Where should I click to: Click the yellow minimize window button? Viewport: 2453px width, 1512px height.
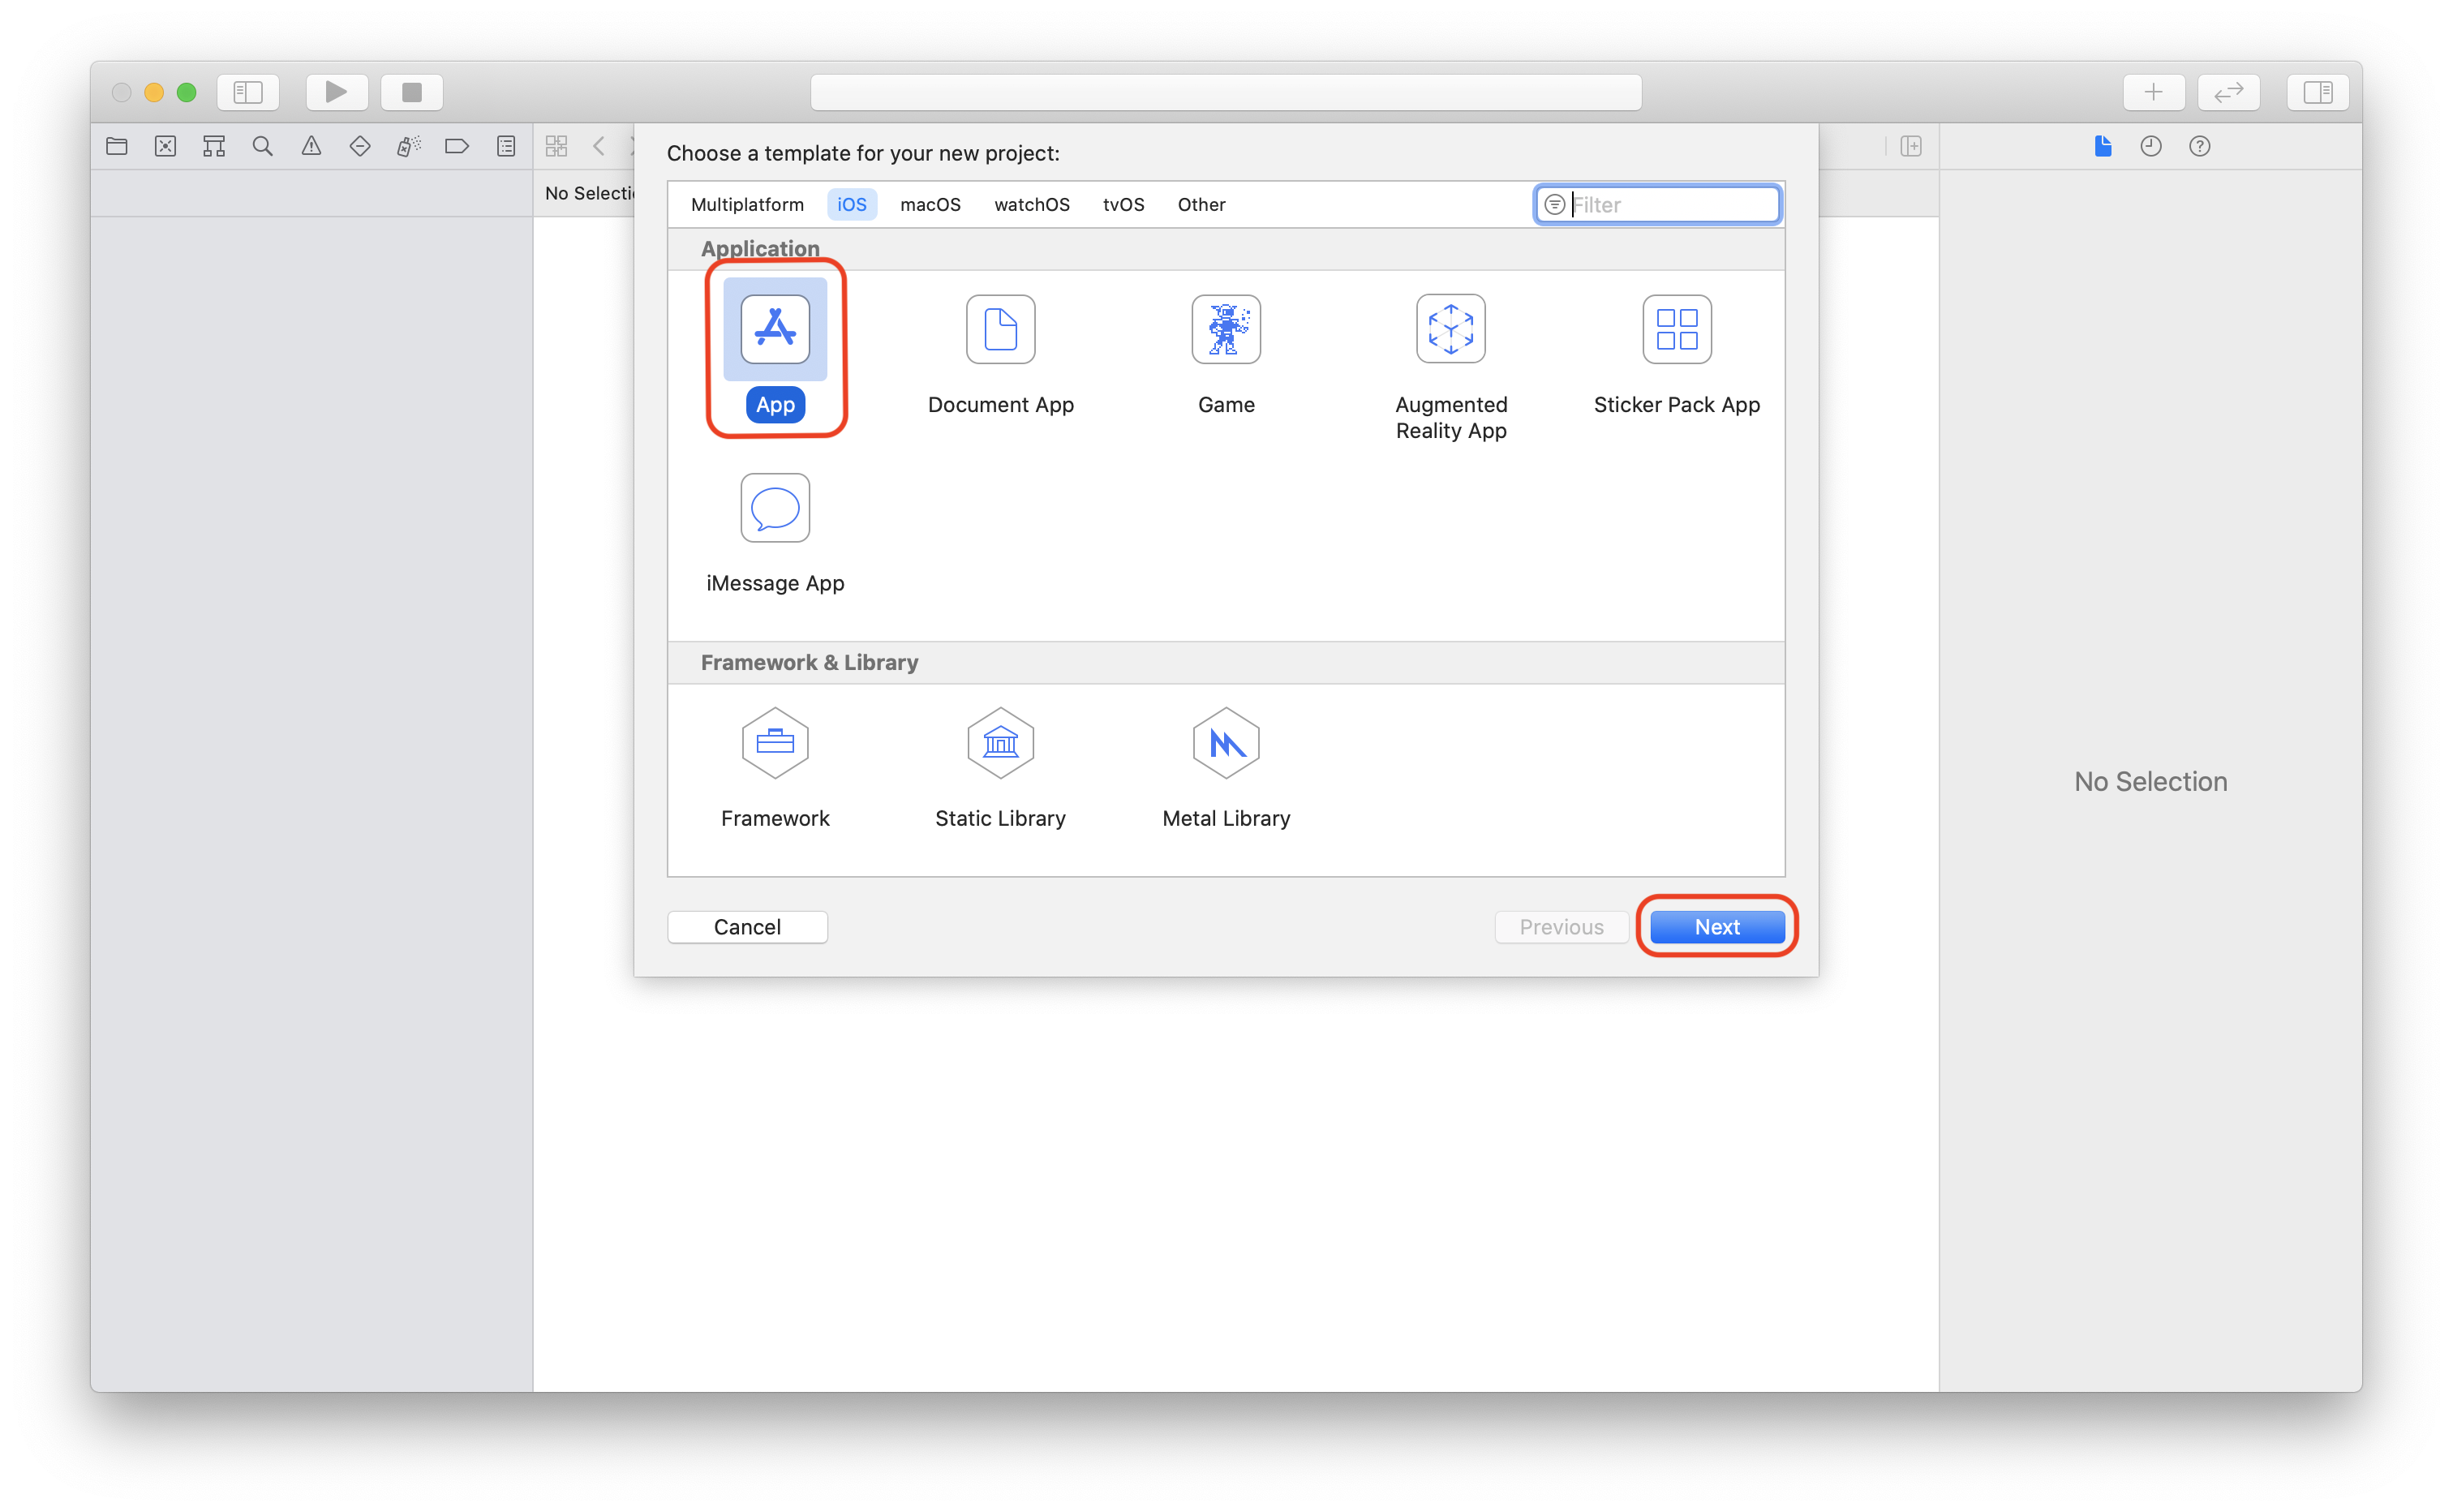(154, 92)
